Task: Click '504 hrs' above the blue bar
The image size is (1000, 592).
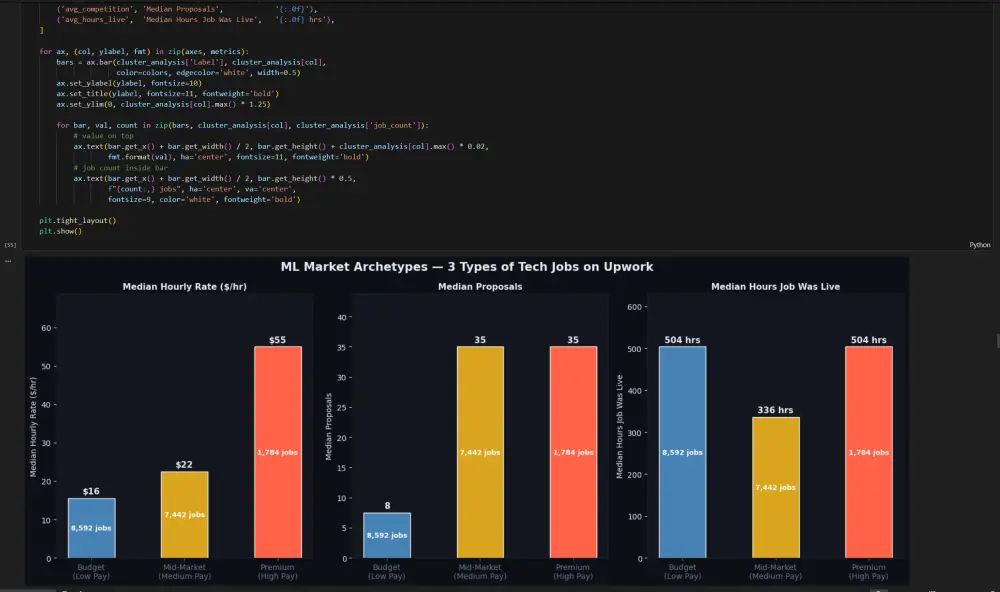Action: (682, 340)
